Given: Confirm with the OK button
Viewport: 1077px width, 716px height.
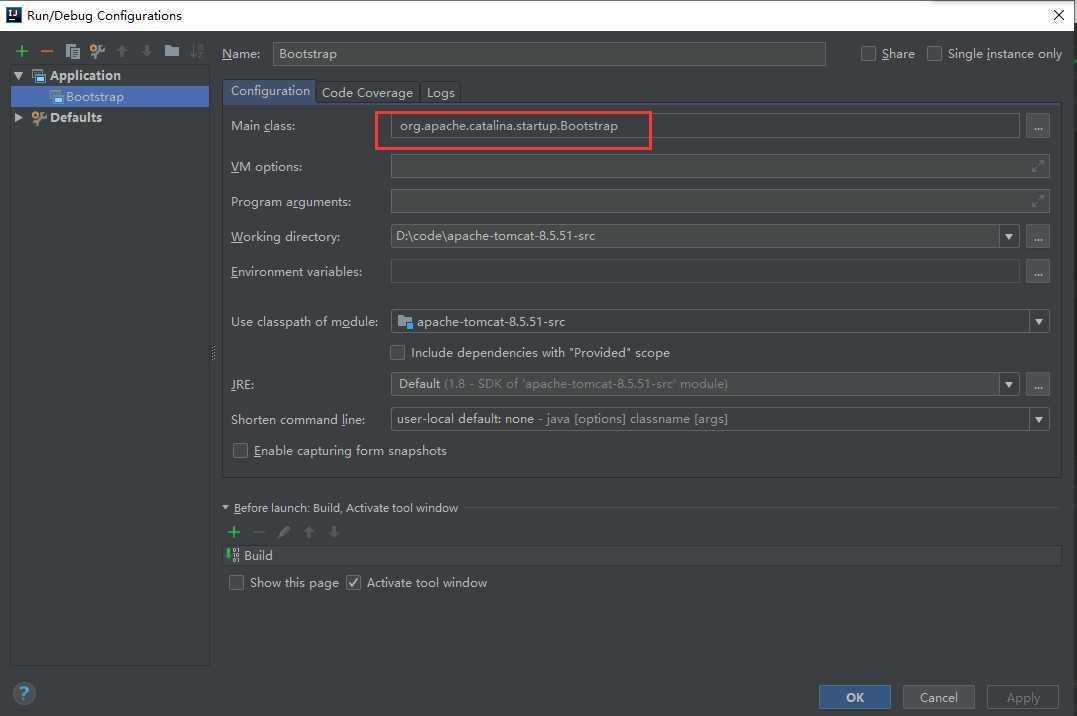Looking at the screenshot, I should [x=854, y=697].
